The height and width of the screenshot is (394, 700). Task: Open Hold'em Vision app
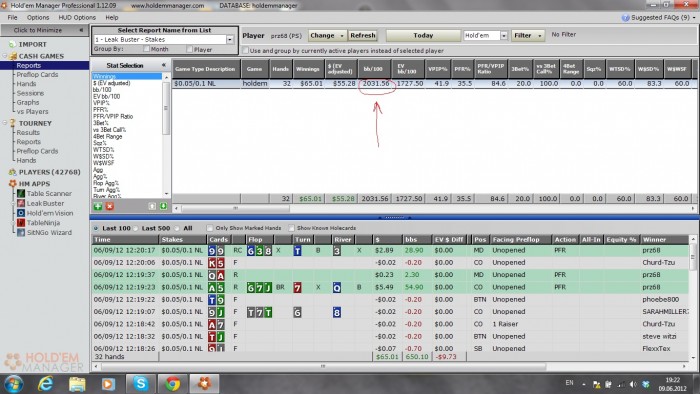click(50, 213)
